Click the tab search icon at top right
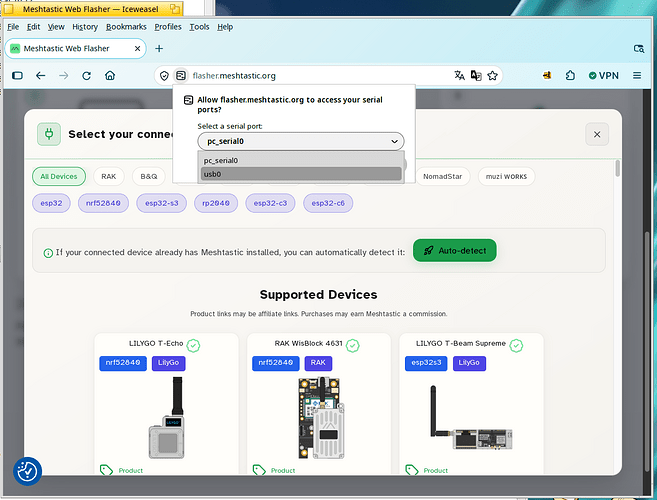The width and height of the screenshot is (657, 500). [x=639, y=49]
